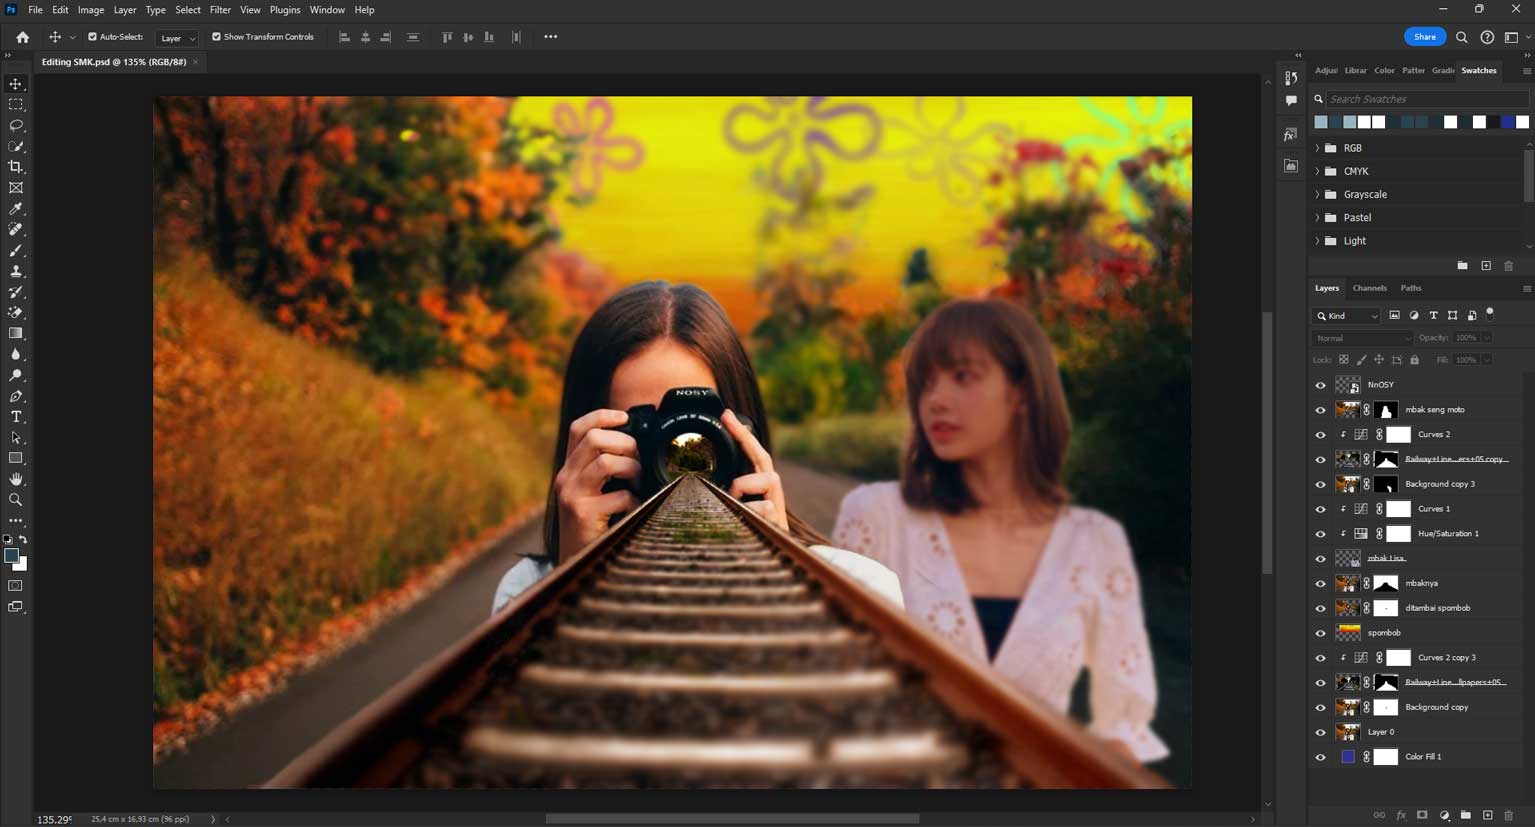Select the Zoom tool
The height and width of the screenshot is (827, 1535).
pyautogui.click(x=16, y=500)
